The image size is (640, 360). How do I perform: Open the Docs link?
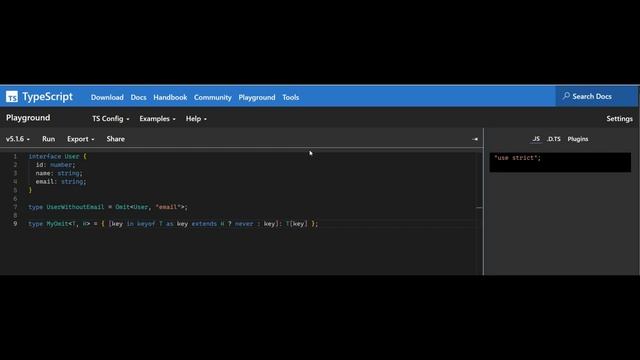[138, 97]
